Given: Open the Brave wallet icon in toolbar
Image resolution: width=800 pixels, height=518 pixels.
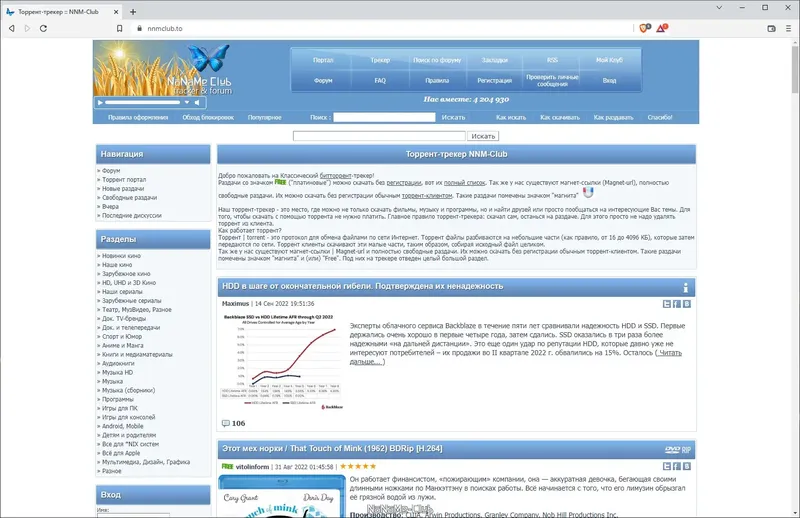Looking at the screenshot, I should (771, 29).
